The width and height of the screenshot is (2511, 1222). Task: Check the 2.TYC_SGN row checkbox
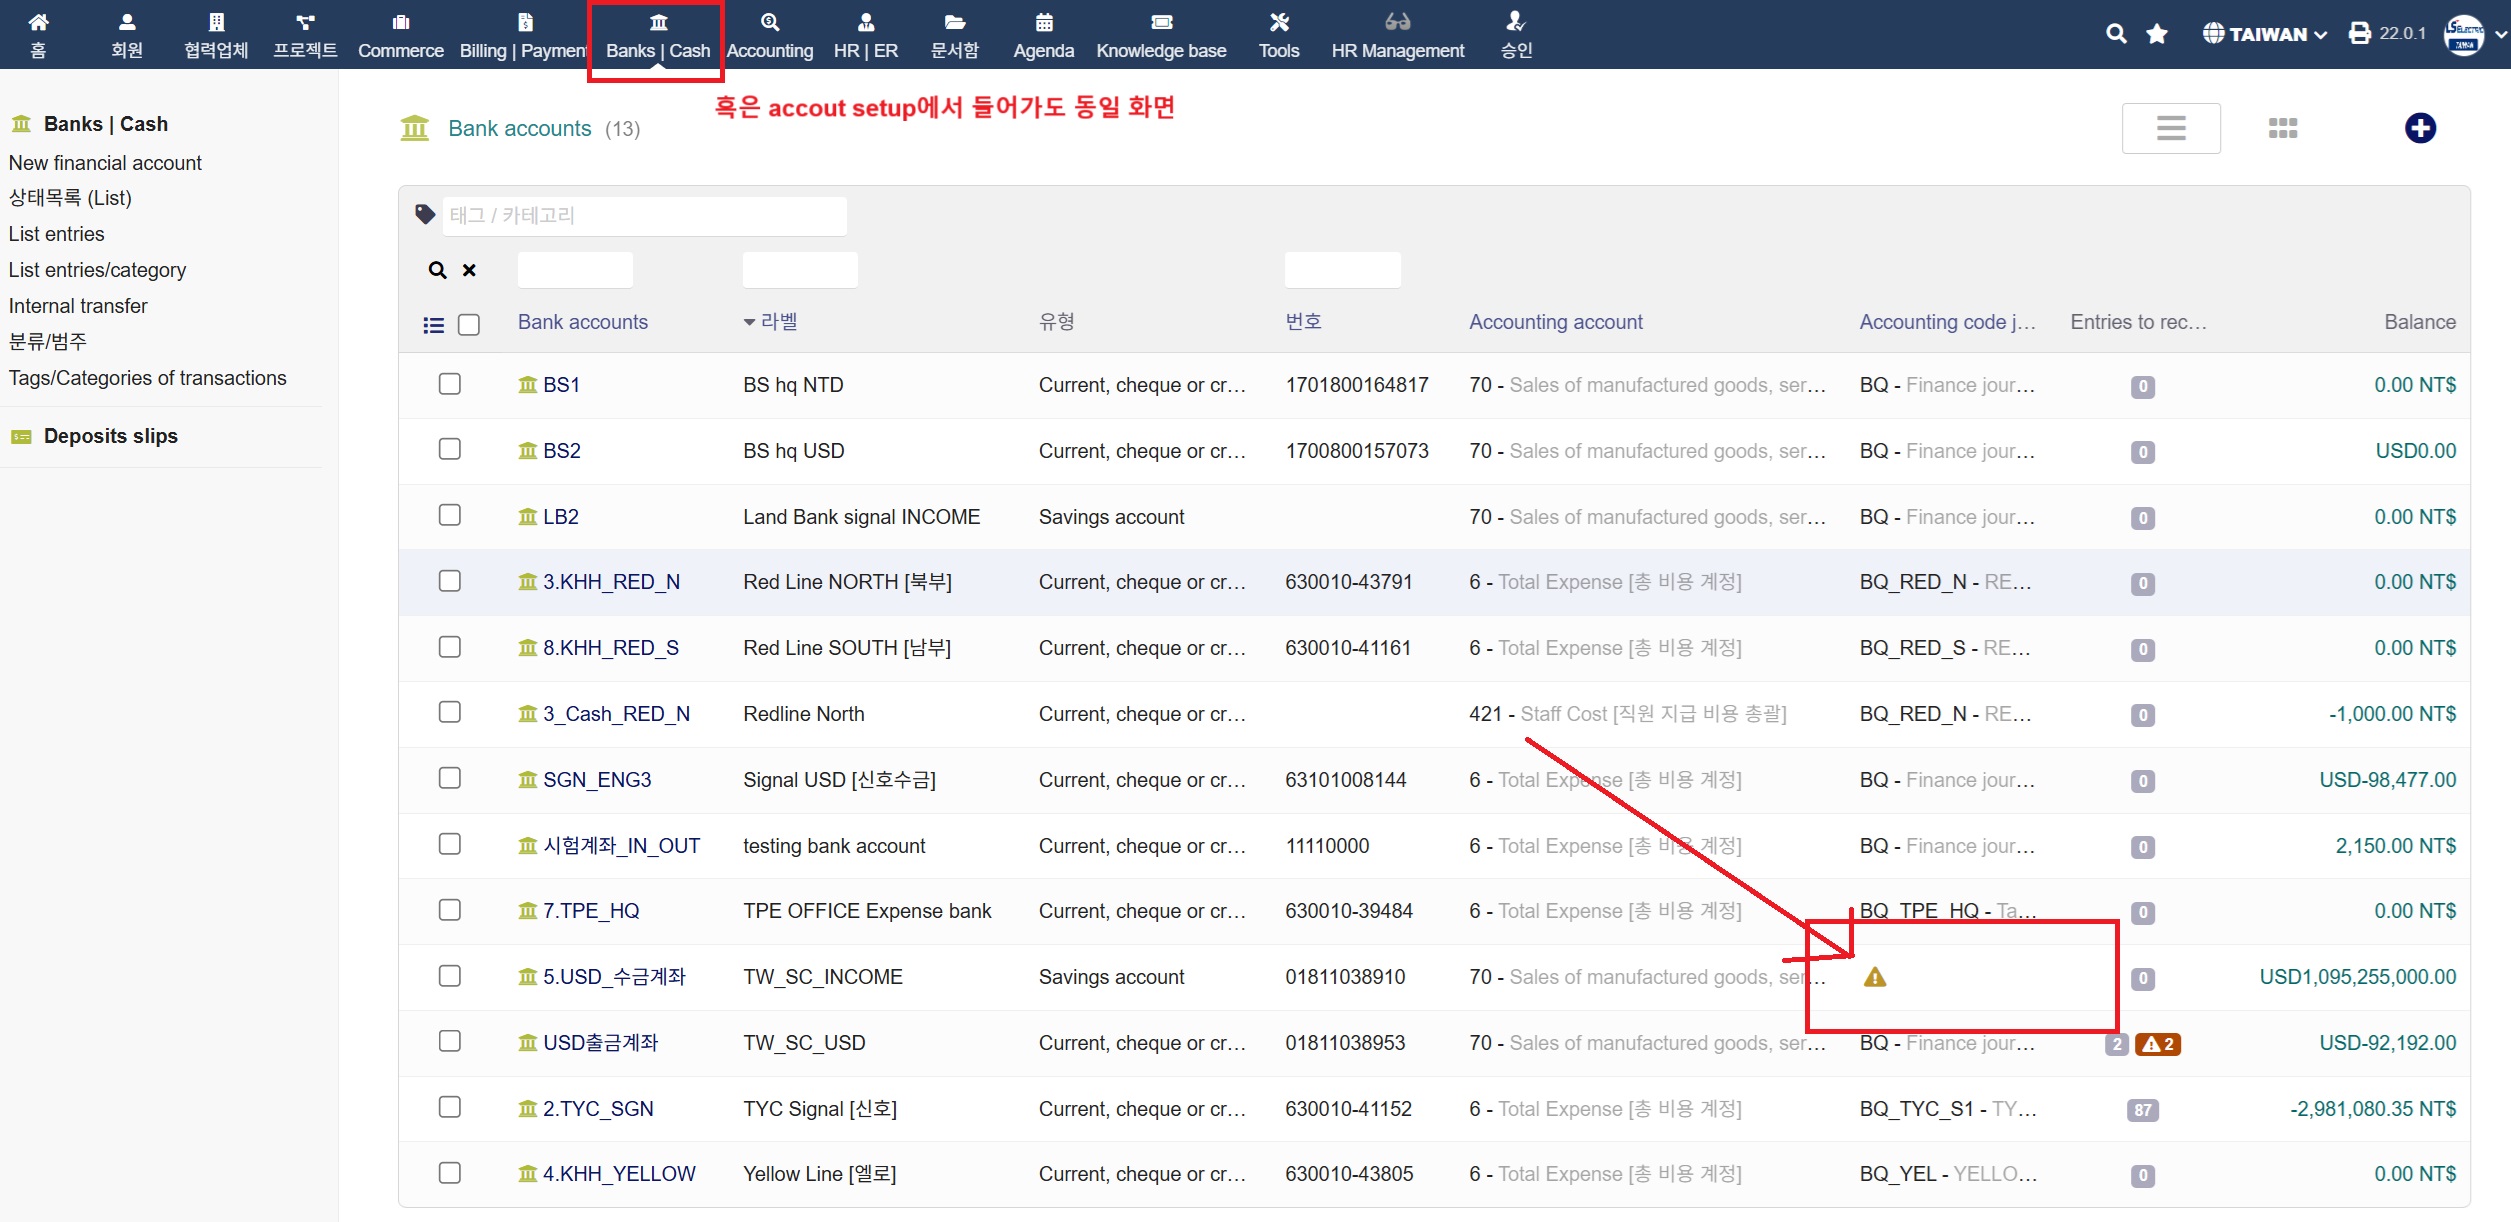(450, 1107)
